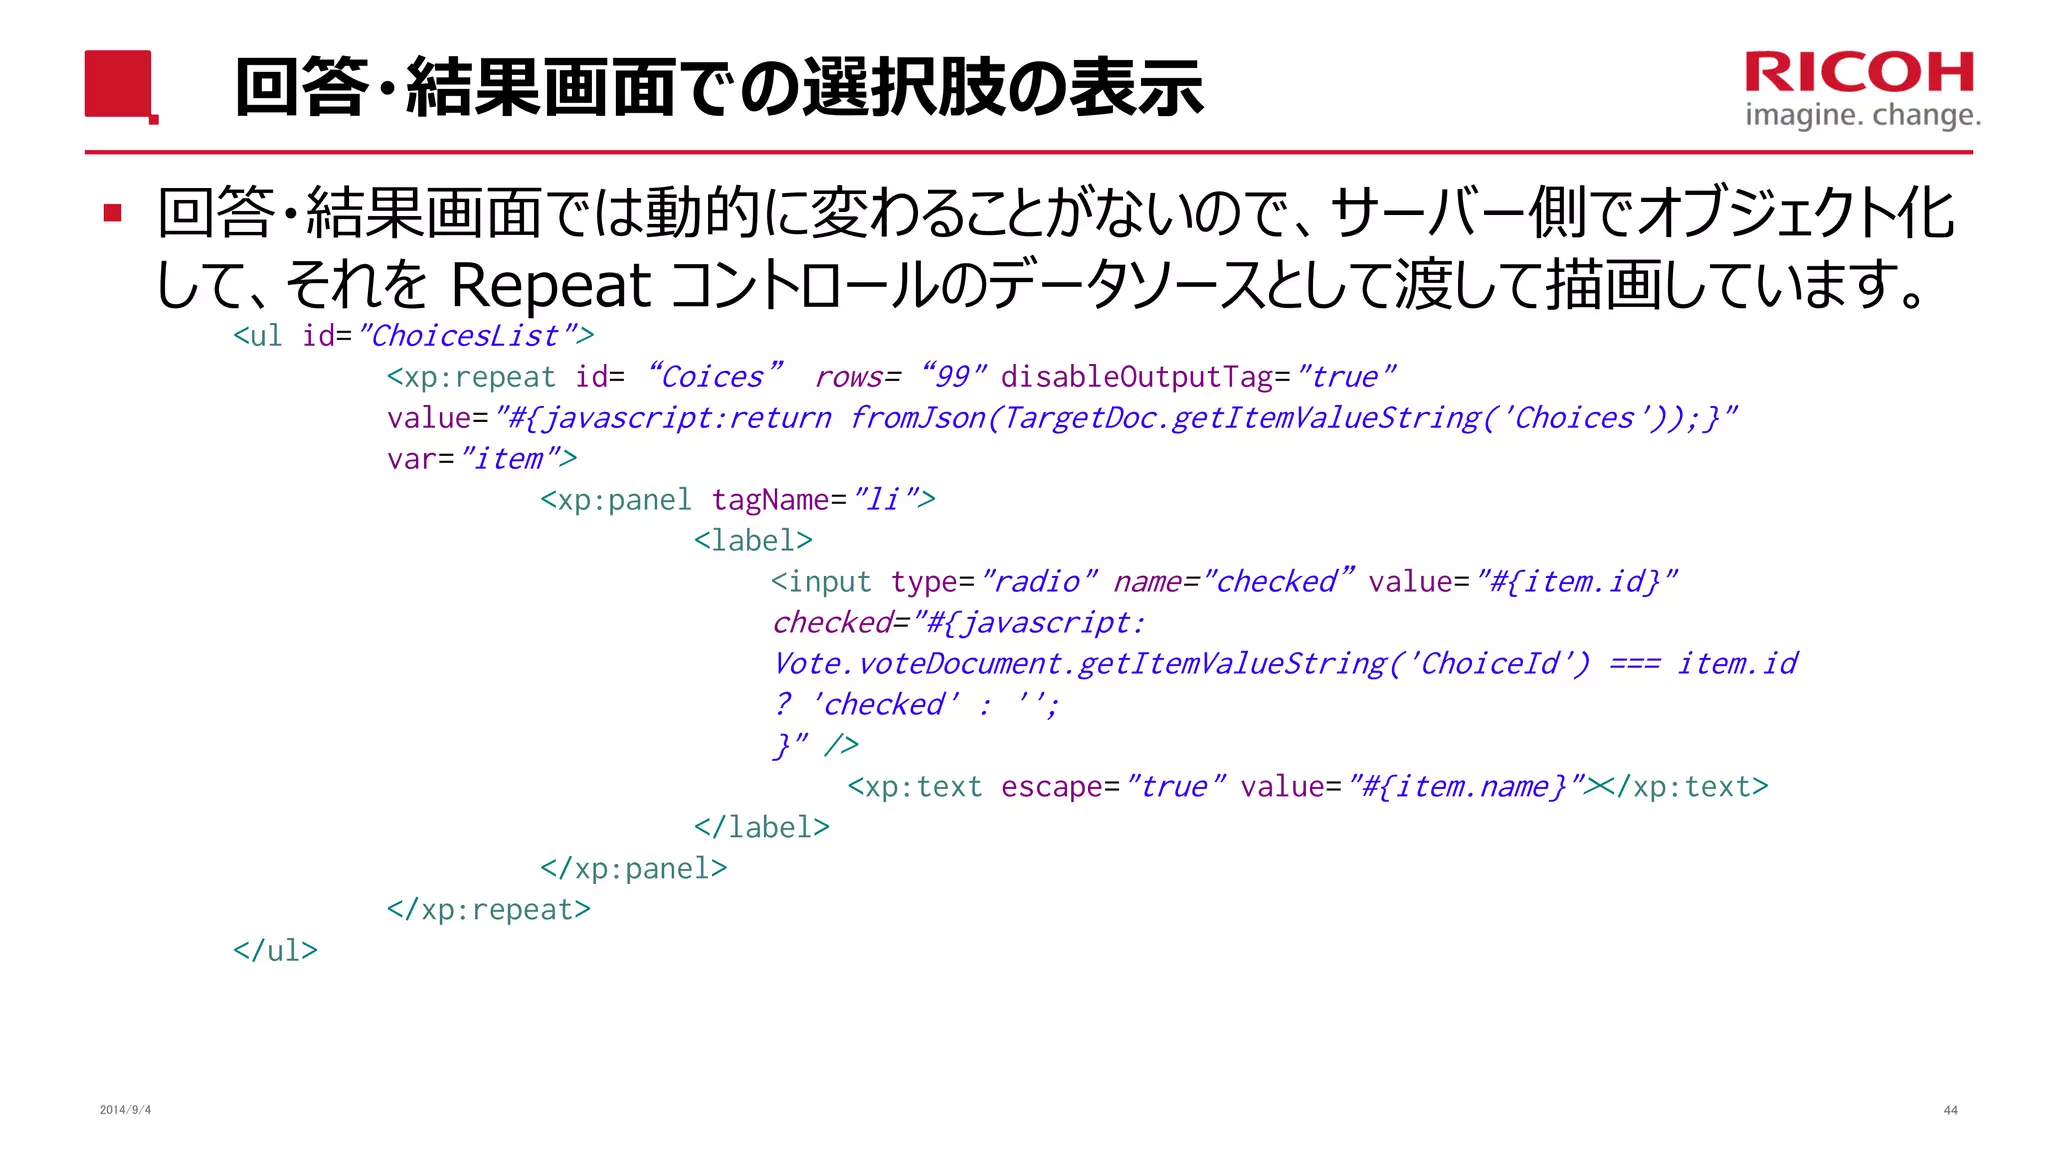Click the date 2014/9/4 footer
The width and height of the screenshot is (2048, 1152).
(125, 1110)
